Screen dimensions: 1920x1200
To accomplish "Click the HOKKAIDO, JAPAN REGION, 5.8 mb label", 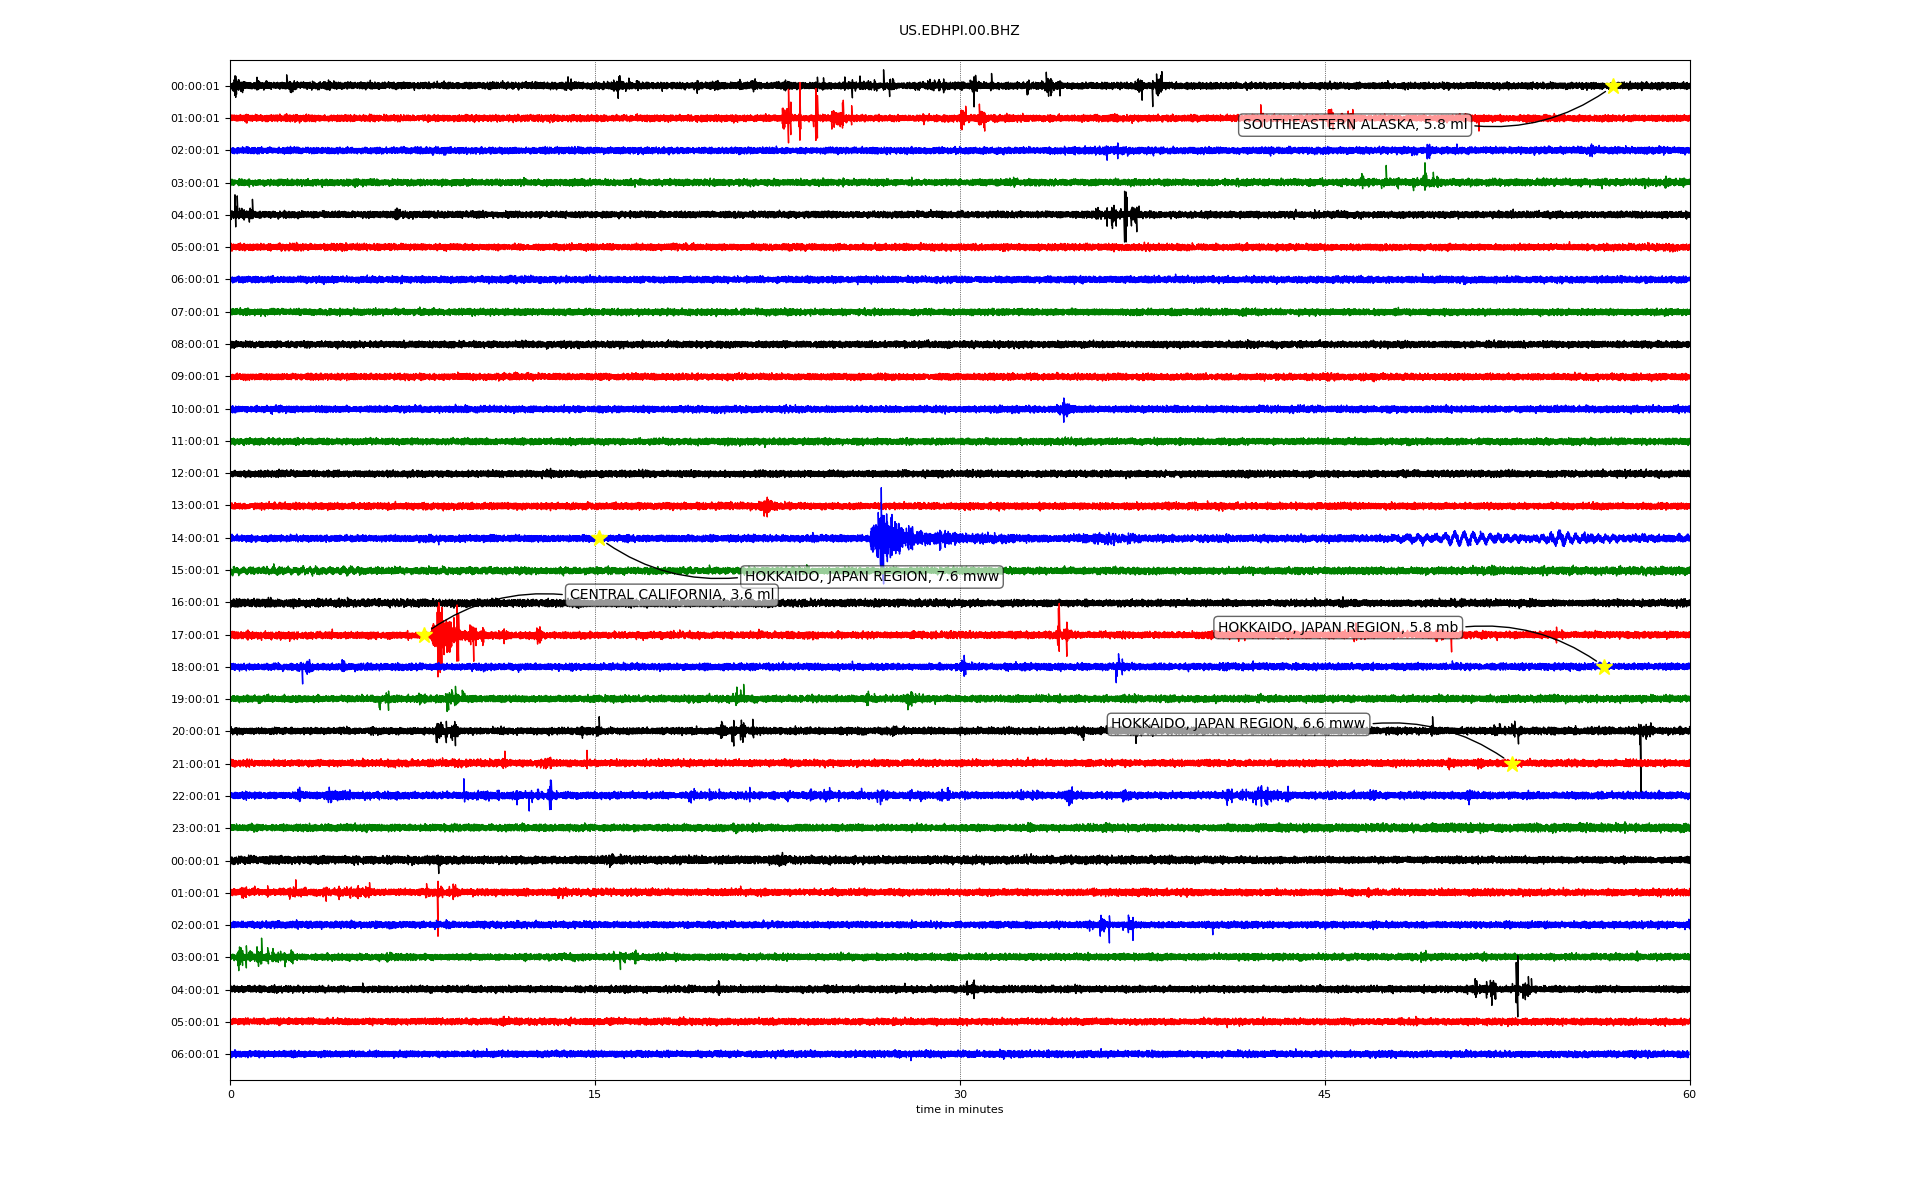I will (1337, 628).
